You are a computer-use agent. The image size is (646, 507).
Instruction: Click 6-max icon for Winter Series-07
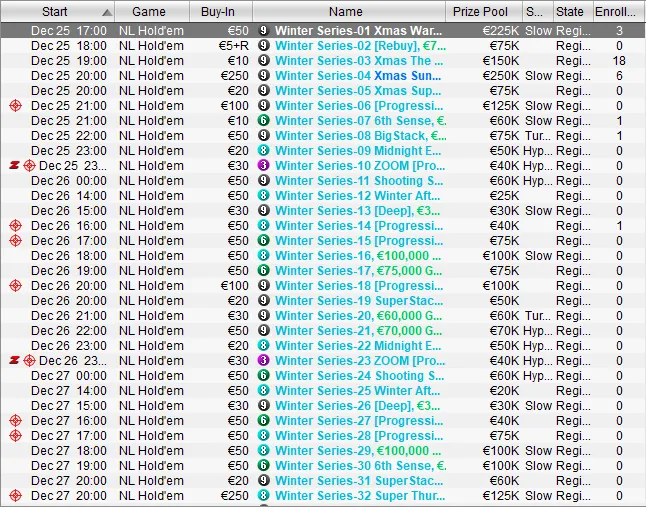[x=264, y=120]
